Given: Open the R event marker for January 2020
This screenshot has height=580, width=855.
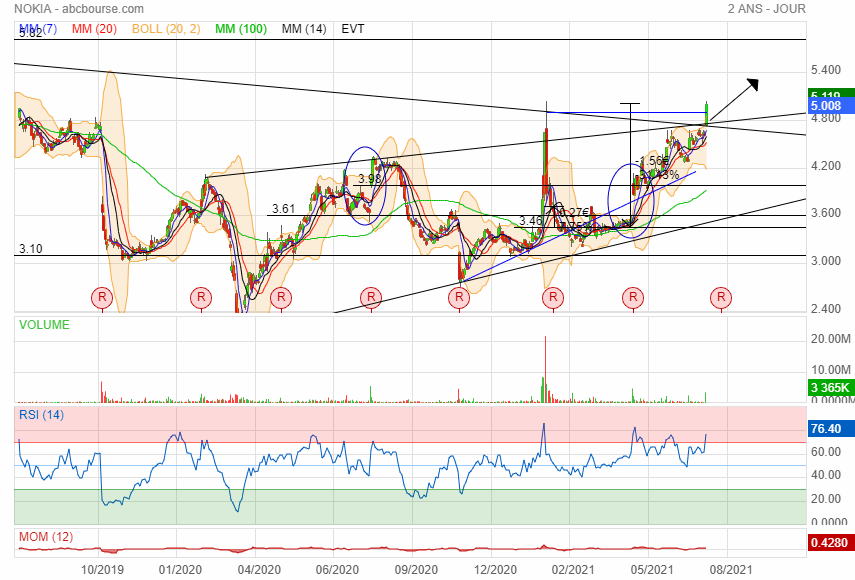Looking at the screenshot, I should (x=201, y=298).
